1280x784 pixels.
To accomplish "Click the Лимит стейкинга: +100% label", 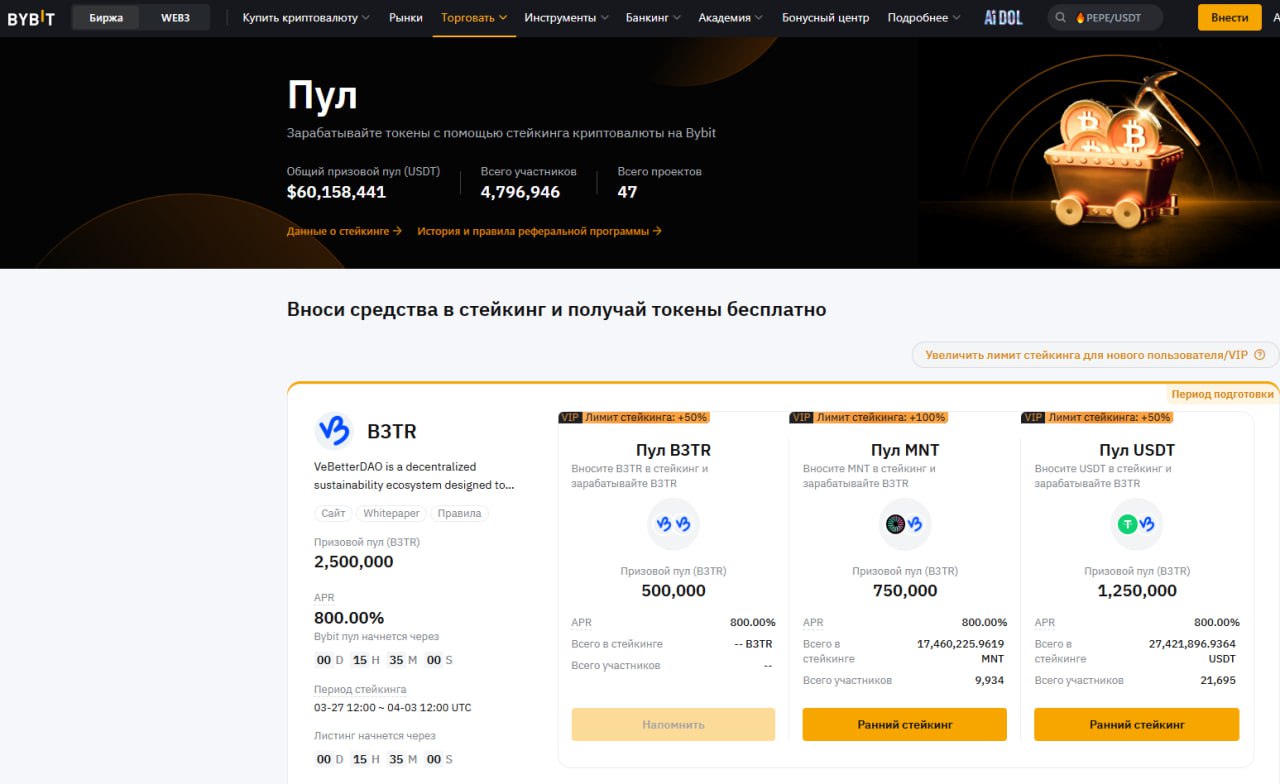I will click(881, 418).
